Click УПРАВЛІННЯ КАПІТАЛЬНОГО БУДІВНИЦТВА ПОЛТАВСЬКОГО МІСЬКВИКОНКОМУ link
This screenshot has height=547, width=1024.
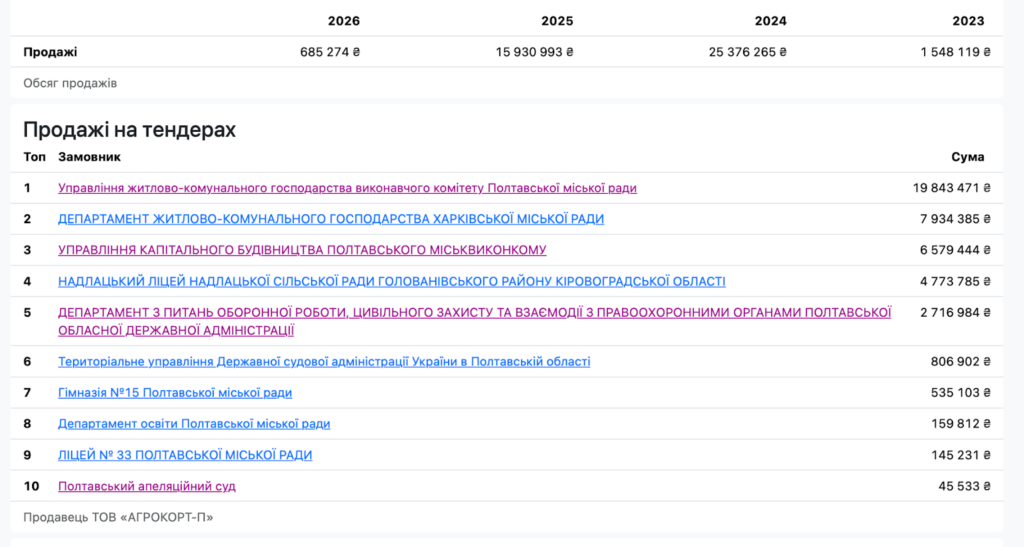pos(302,250)
